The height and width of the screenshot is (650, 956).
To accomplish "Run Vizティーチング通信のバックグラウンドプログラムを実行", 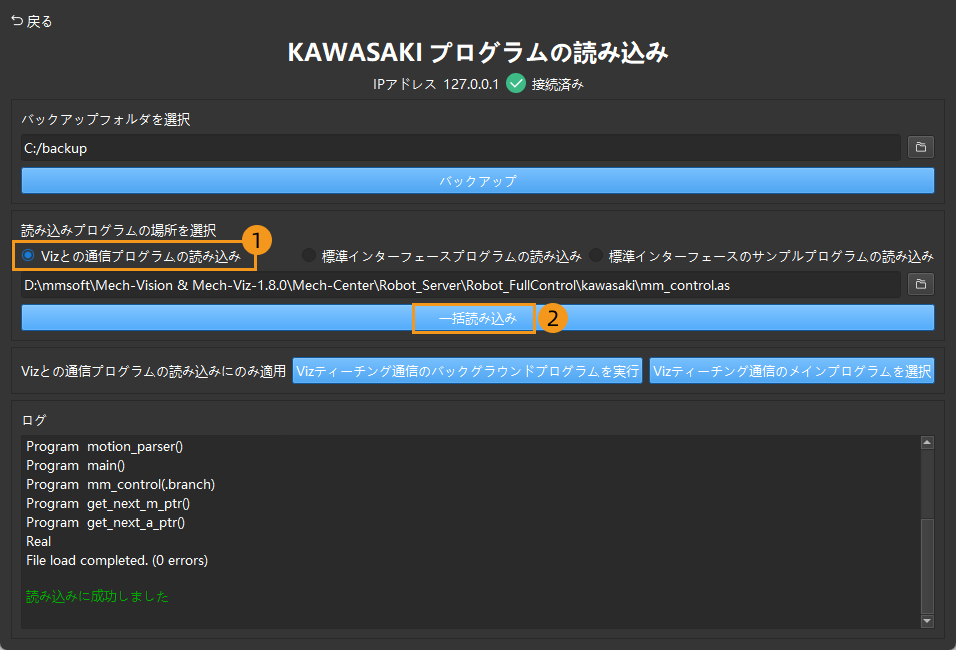I will [x=467, y=371].
